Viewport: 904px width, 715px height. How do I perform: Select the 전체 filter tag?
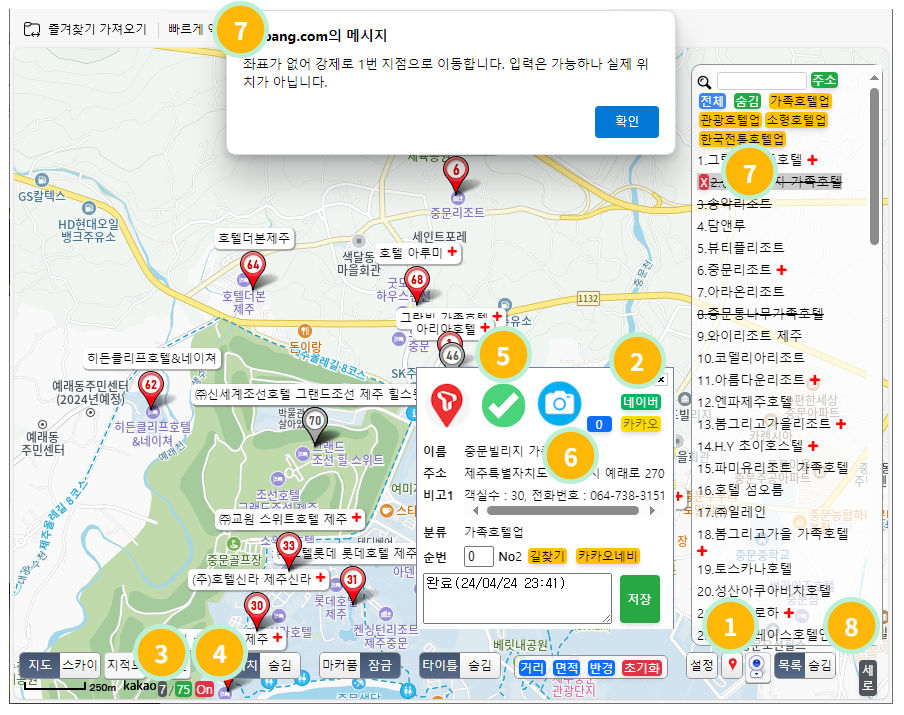712,101
